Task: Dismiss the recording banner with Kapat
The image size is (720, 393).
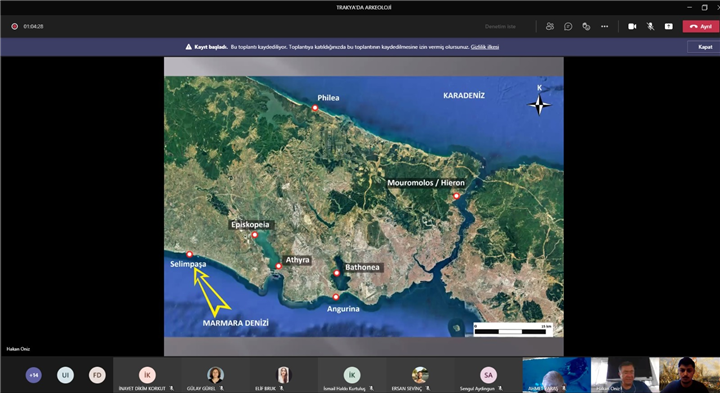Action: [705, 47]
